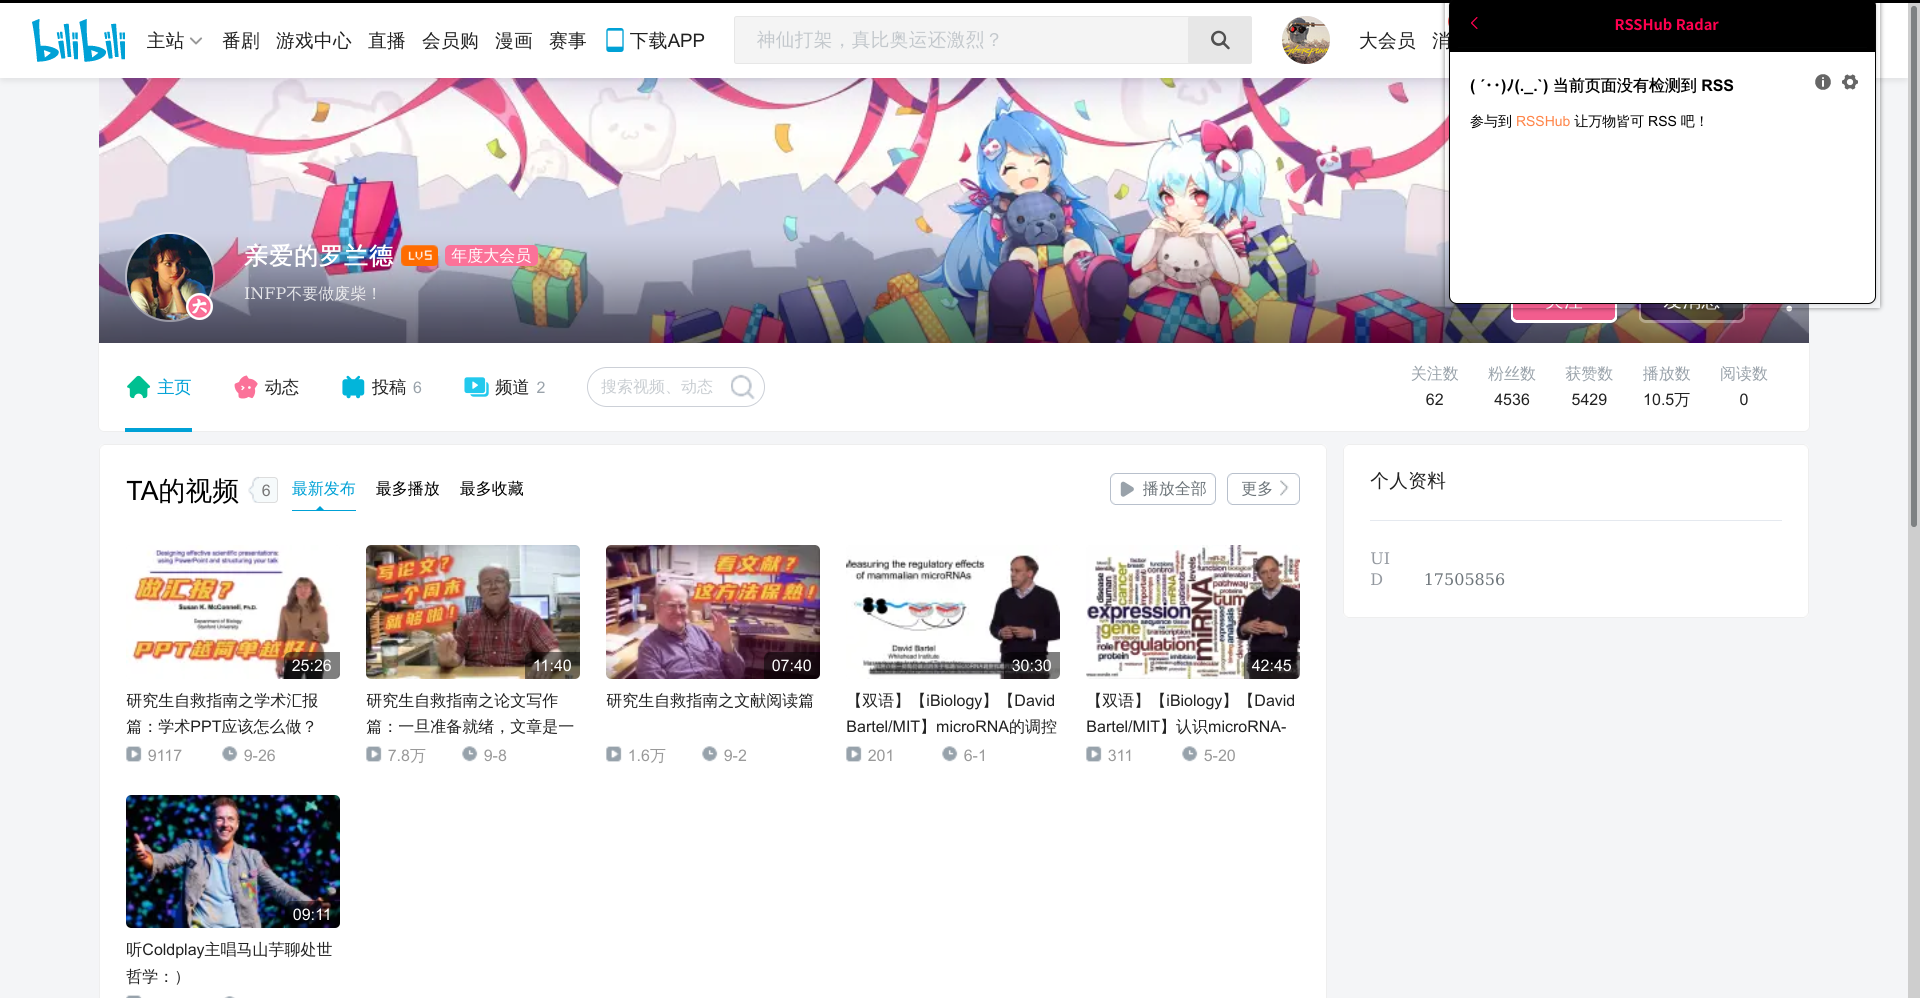
Task: Open the RSSHub link in the popup
Action: pos(1543,120)
